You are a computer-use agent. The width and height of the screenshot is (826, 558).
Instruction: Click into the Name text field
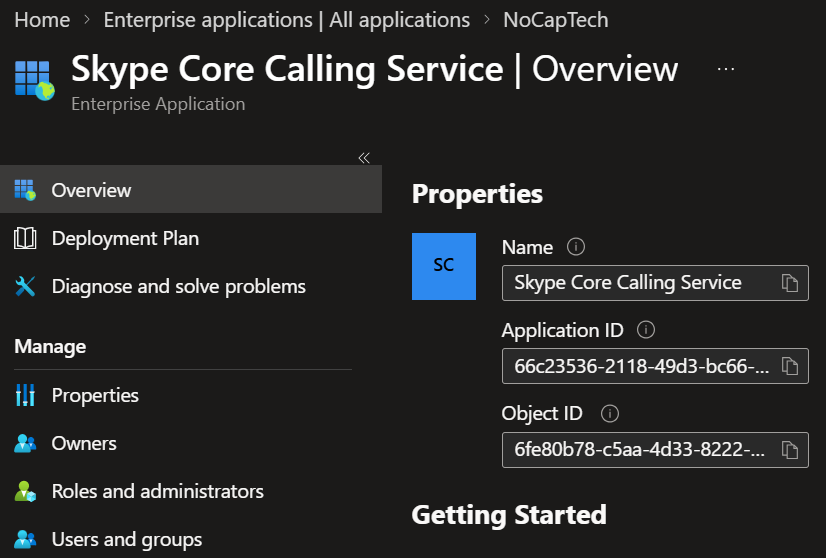[655, 283]
